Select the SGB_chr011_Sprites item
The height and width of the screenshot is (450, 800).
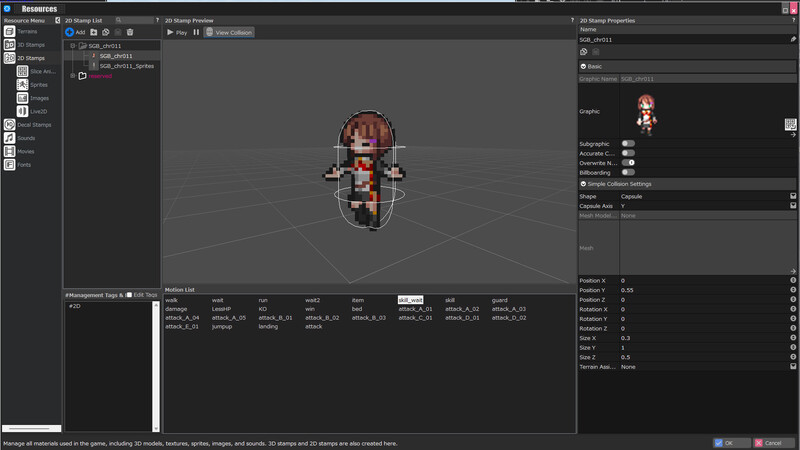(127, 66)
